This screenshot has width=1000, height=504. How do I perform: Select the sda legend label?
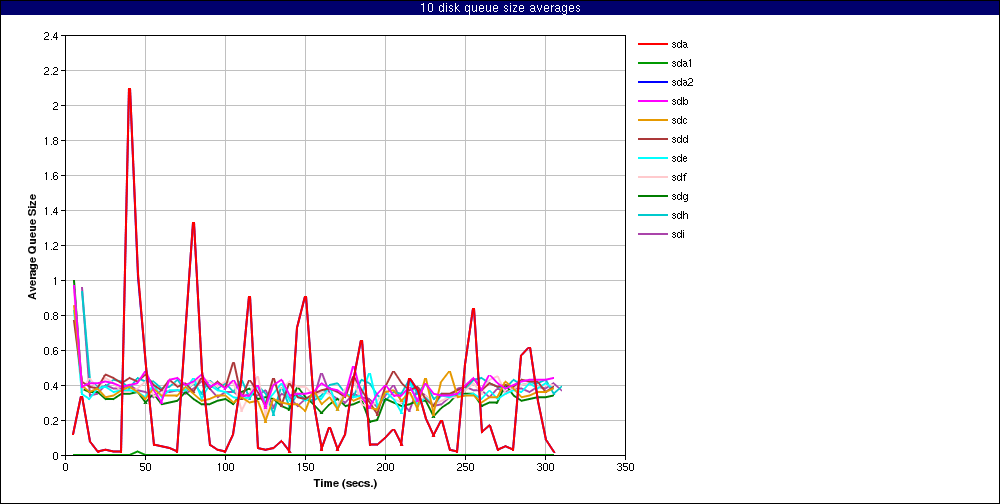coord(680,45)
